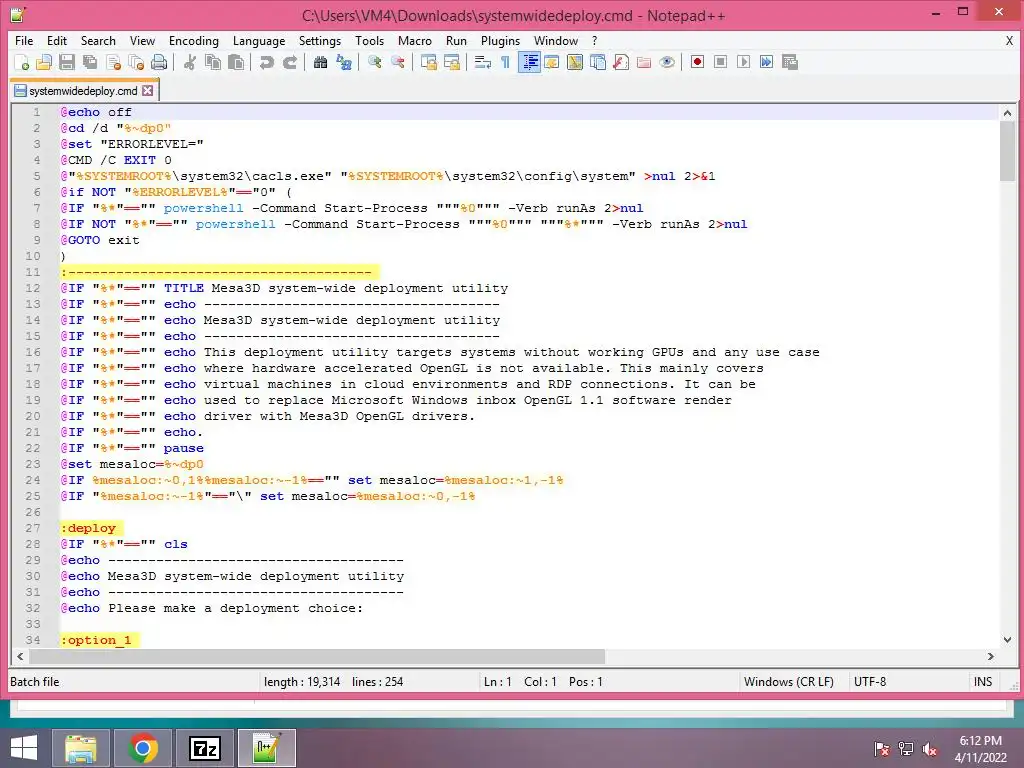The height and width of the screenshot is (768, 1024).
Task: Open the Function List icon
Action: (621, 62)
